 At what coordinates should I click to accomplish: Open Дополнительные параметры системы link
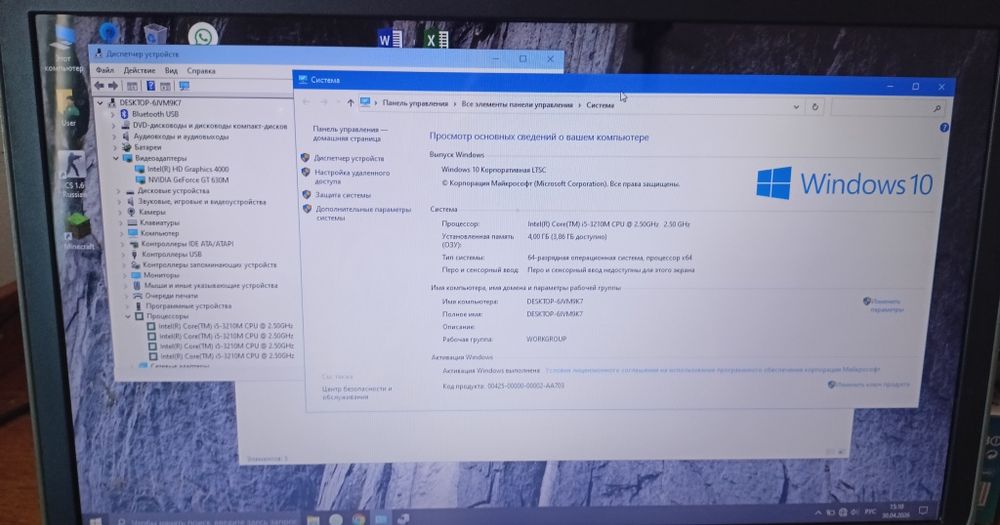click(x=364, y=214)
